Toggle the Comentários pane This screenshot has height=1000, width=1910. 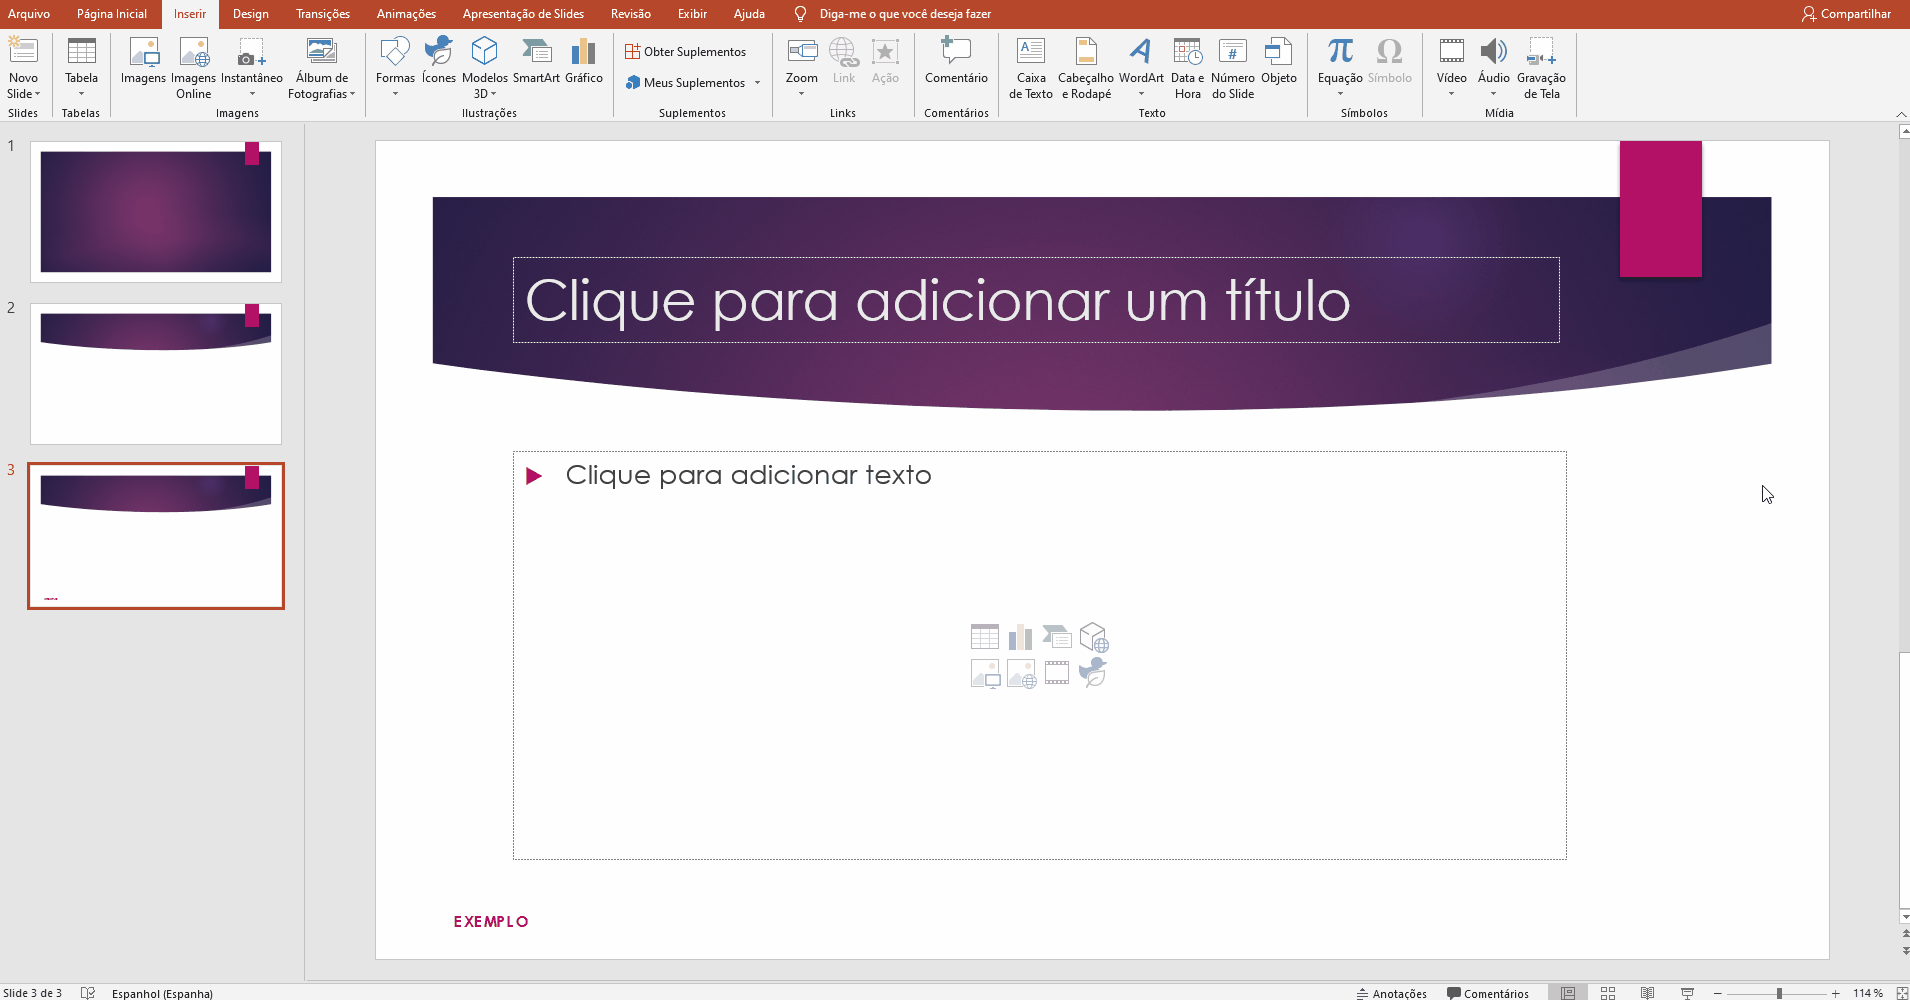click(1488, 993)
